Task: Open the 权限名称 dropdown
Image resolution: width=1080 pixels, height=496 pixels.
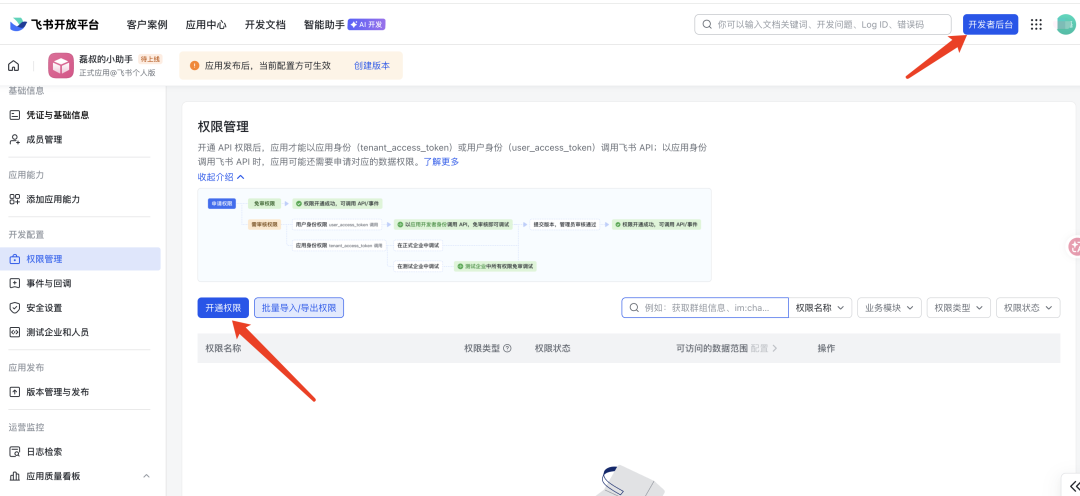Action: point(821,308)
